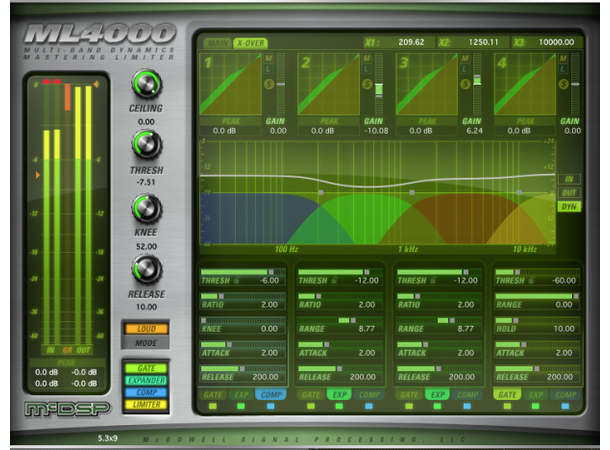
Task: Adjust band 1 THRESH slider
Action: 243,272
